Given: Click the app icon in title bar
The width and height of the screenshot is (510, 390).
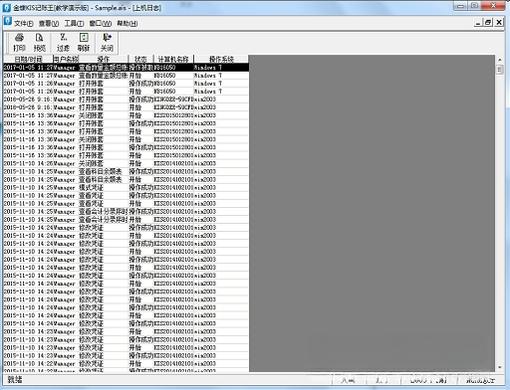Looking at the screenshot, I should 7,7.
